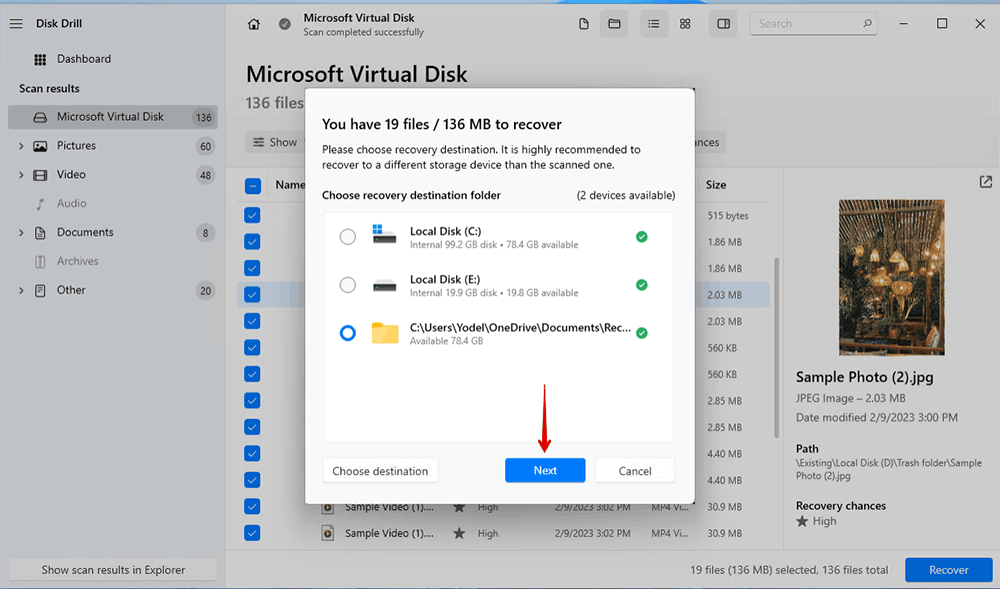Screen dimensions: 1000x589
Task: Click the Next button
Action: tap(545, 471)
